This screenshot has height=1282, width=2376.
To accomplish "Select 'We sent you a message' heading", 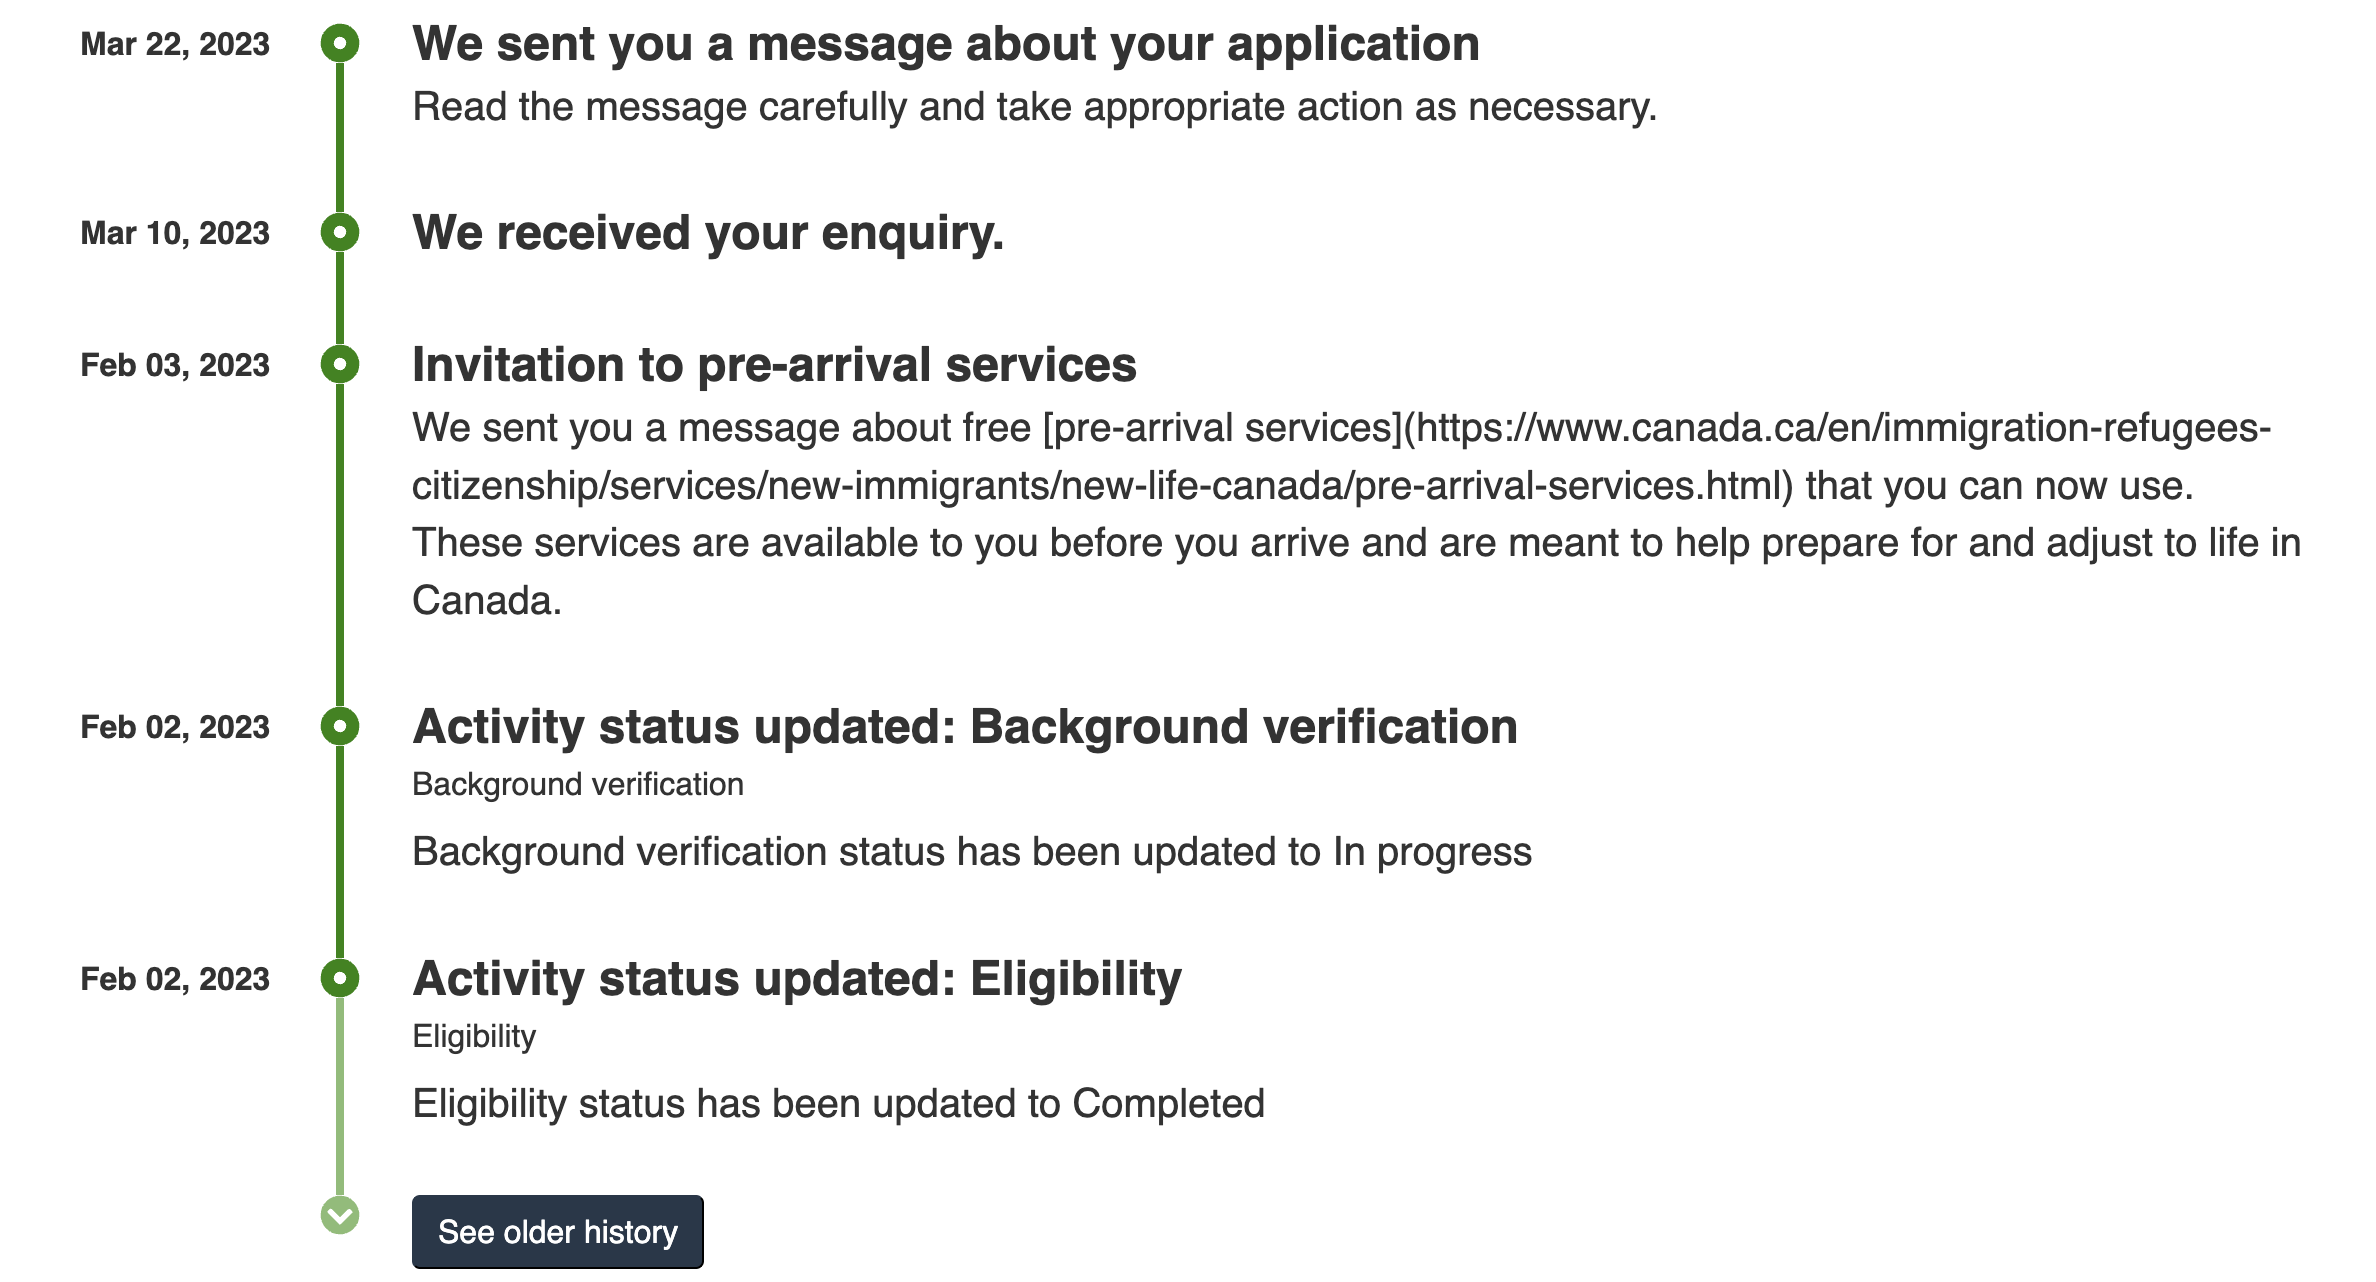I will [x=946, y=44].
